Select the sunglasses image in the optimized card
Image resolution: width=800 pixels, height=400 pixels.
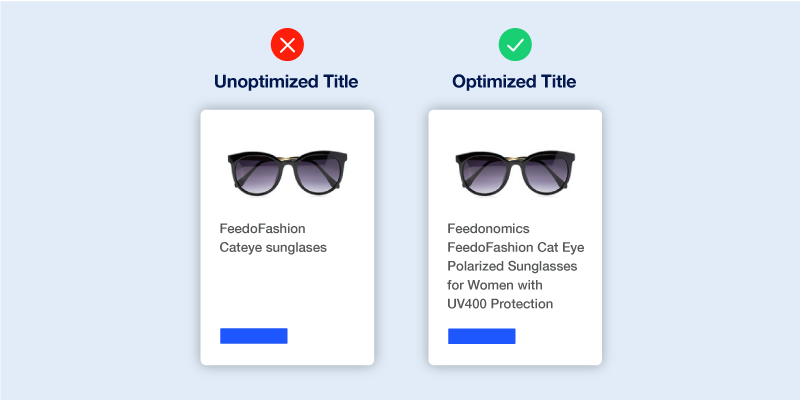515,172
